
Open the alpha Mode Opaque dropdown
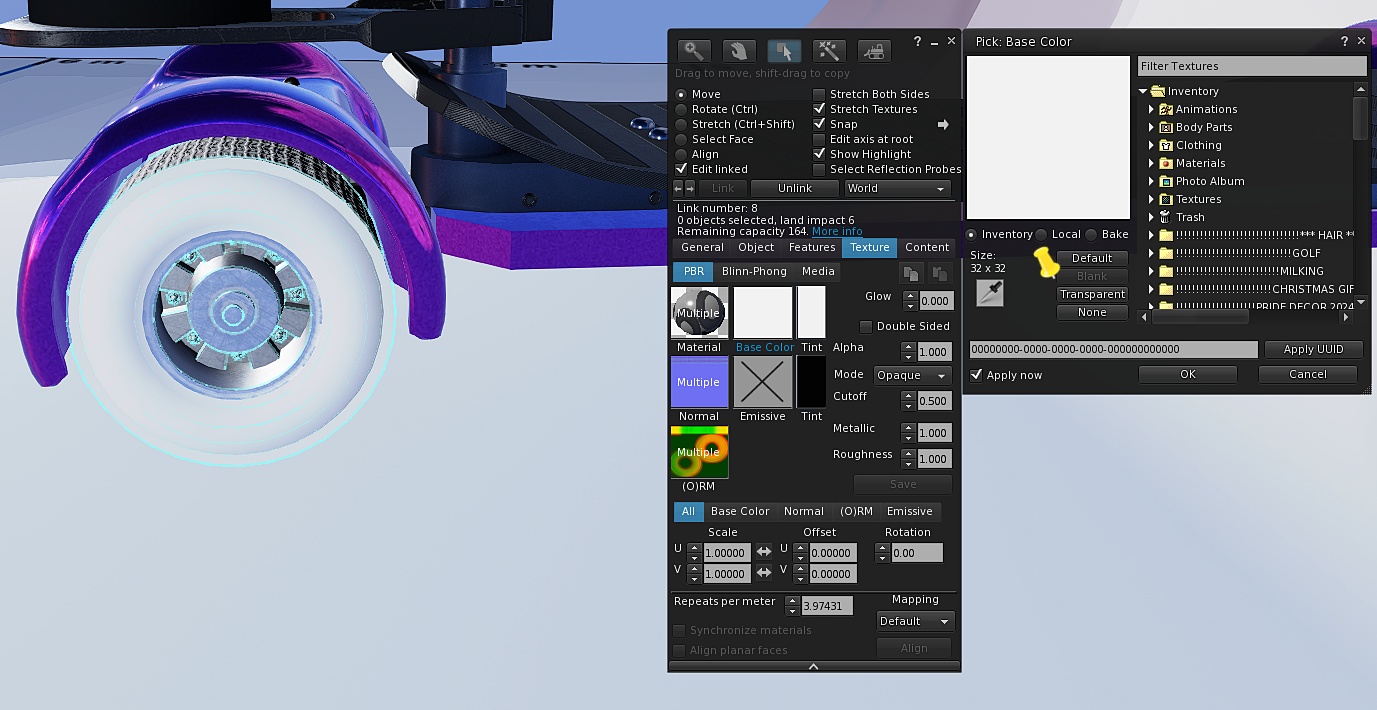click(912, 375)
